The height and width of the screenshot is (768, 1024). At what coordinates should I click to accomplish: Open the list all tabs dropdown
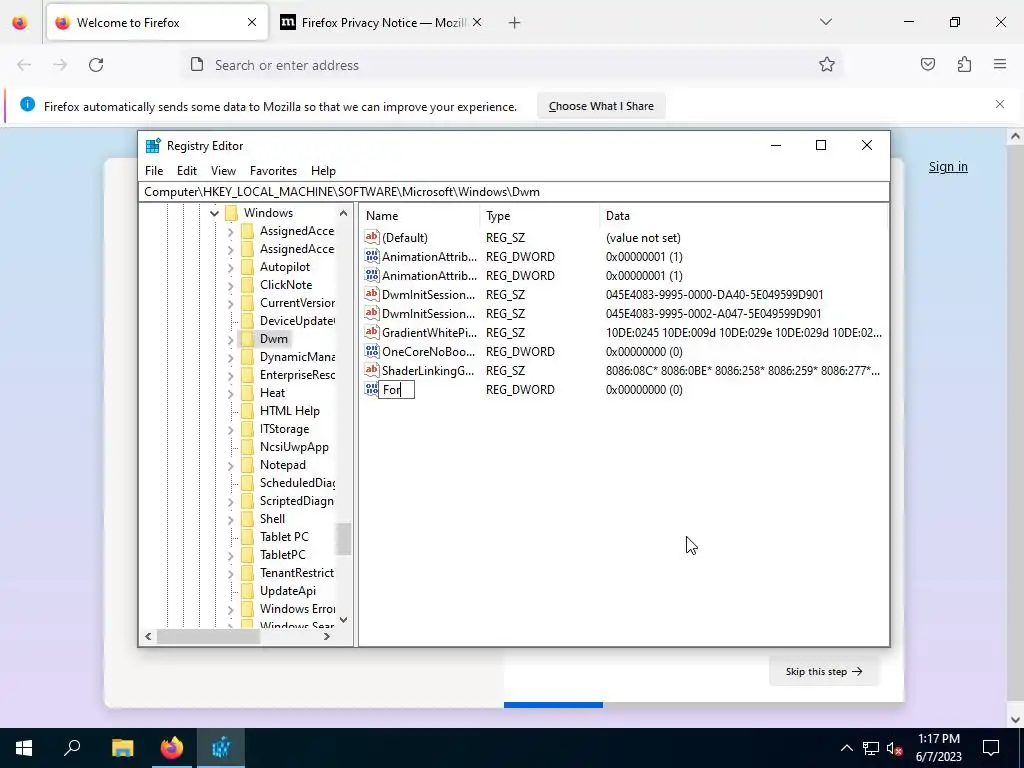pyautogui.click(x=825, y=22)
